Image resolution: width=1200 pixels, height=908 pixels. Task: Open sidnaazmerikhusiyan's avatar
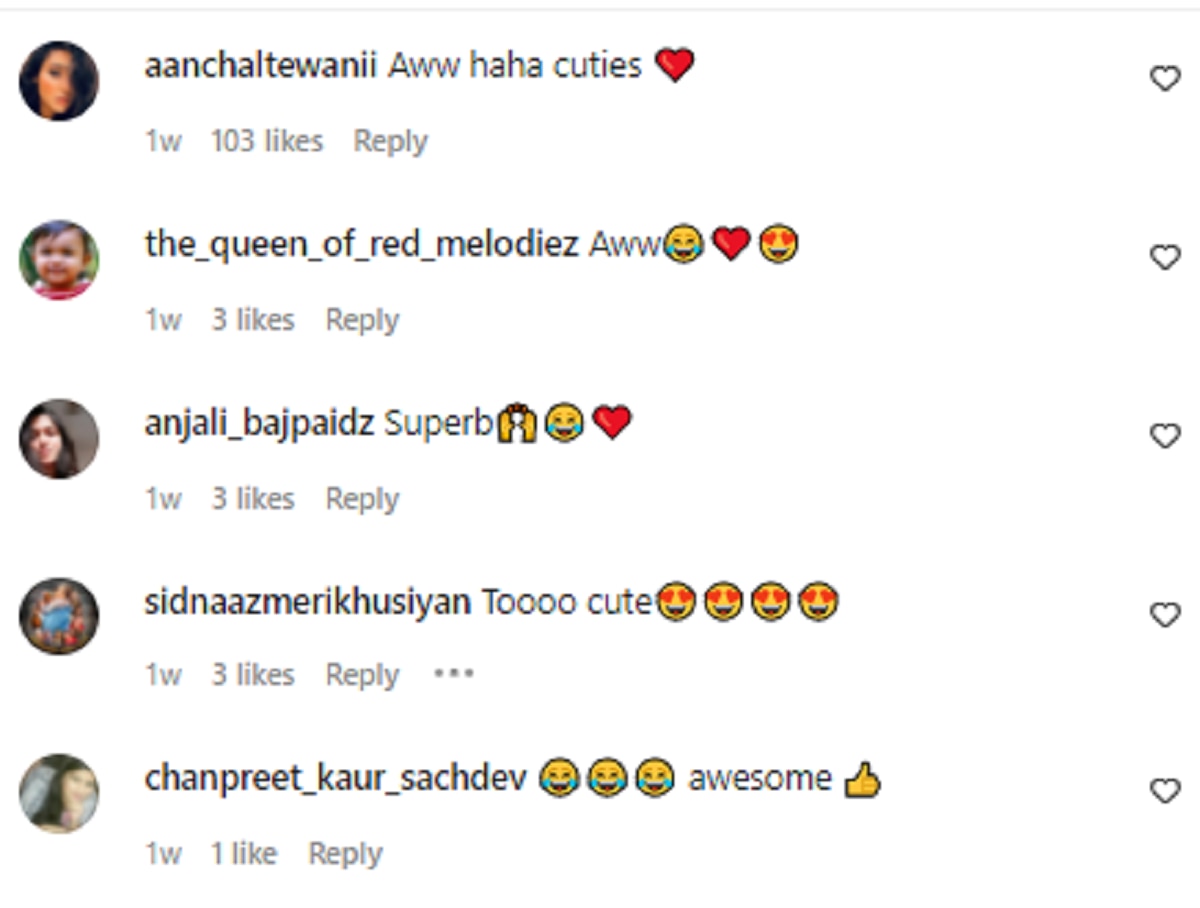(x=59, y=615)
